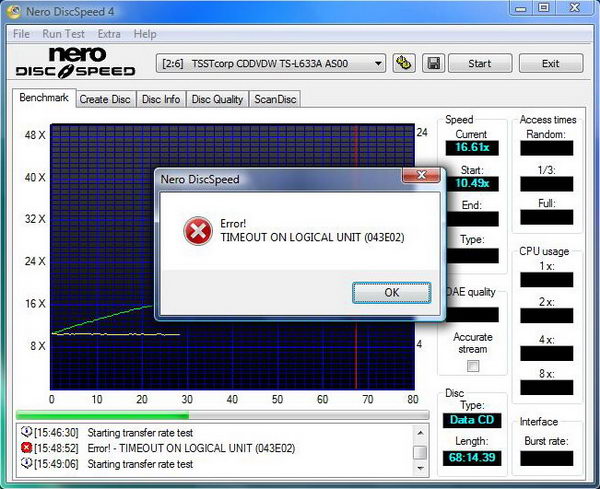Click the save (floppy disk) icon
The height and width of the screenshot is (489, 600).
432,63
